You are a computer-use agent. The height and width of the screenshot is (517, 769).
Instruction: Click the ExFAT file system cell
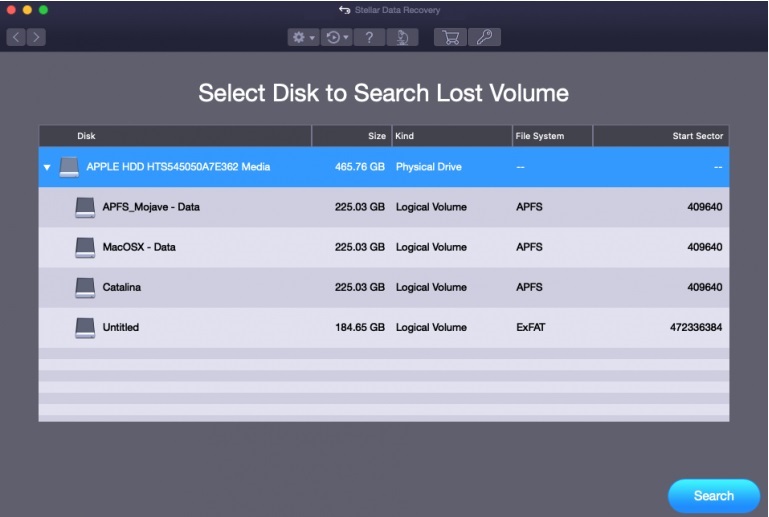point(530,328)
